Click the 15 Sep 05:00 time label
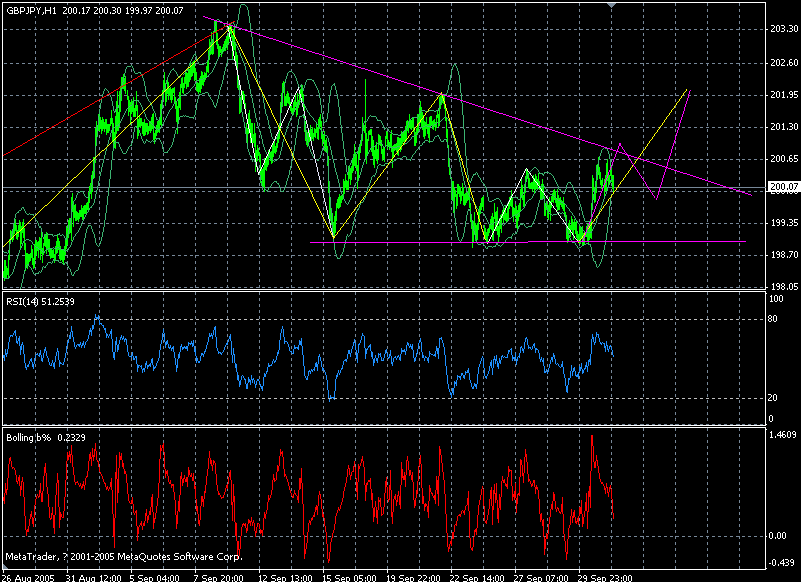The image size is (801, 582). 349,578
